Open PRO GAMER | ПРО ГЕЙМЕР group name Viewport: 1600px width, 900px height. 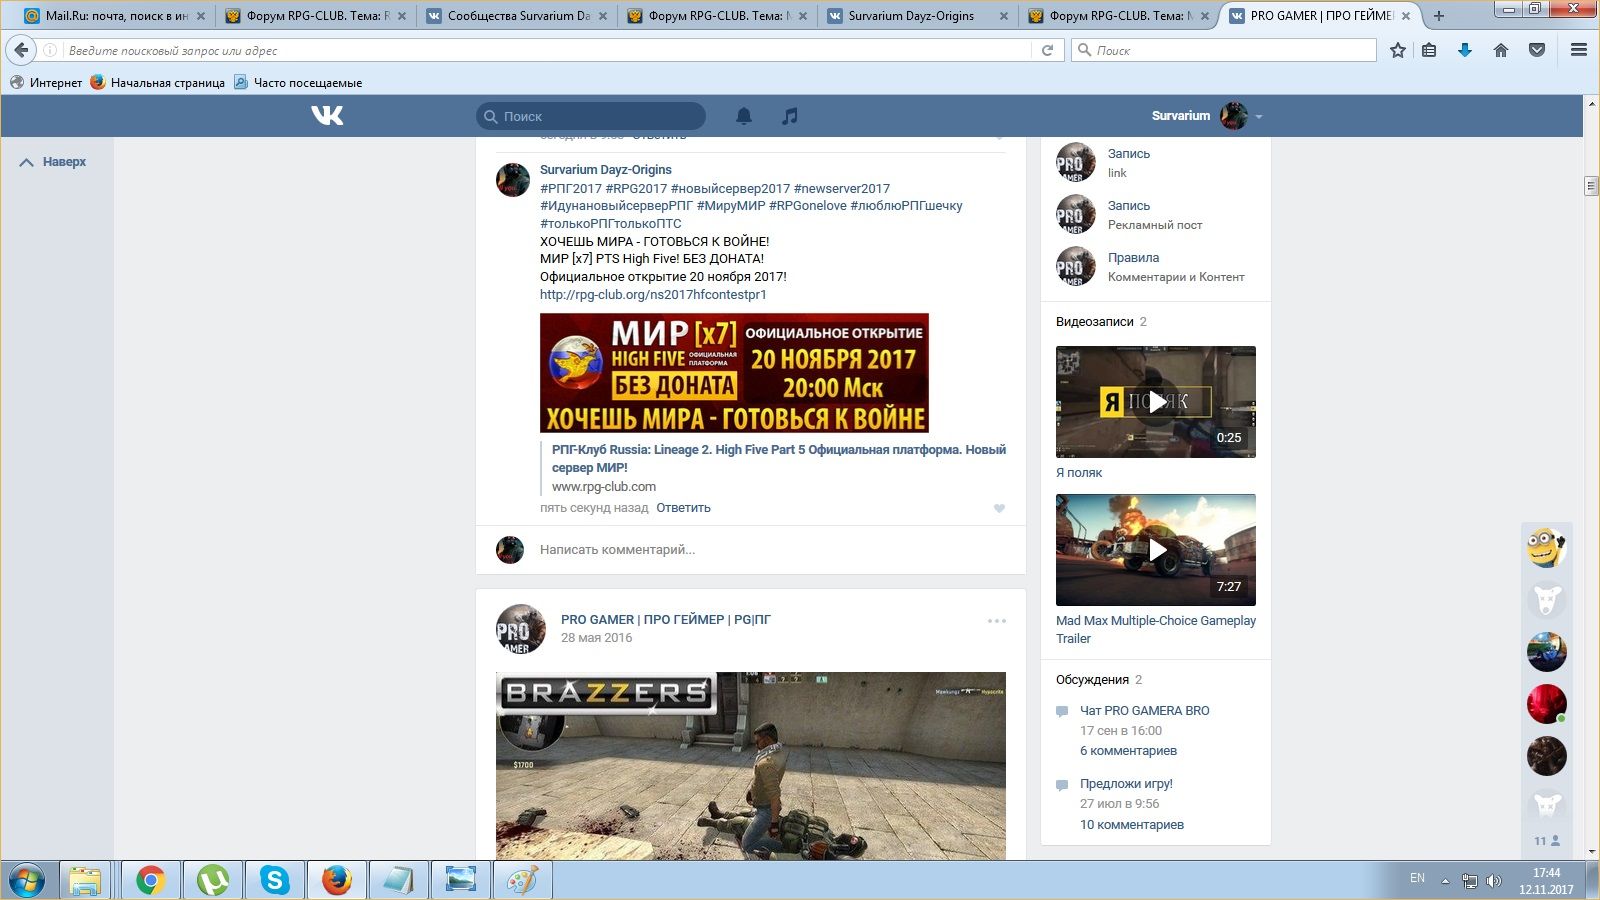click(x=666, y=620)
